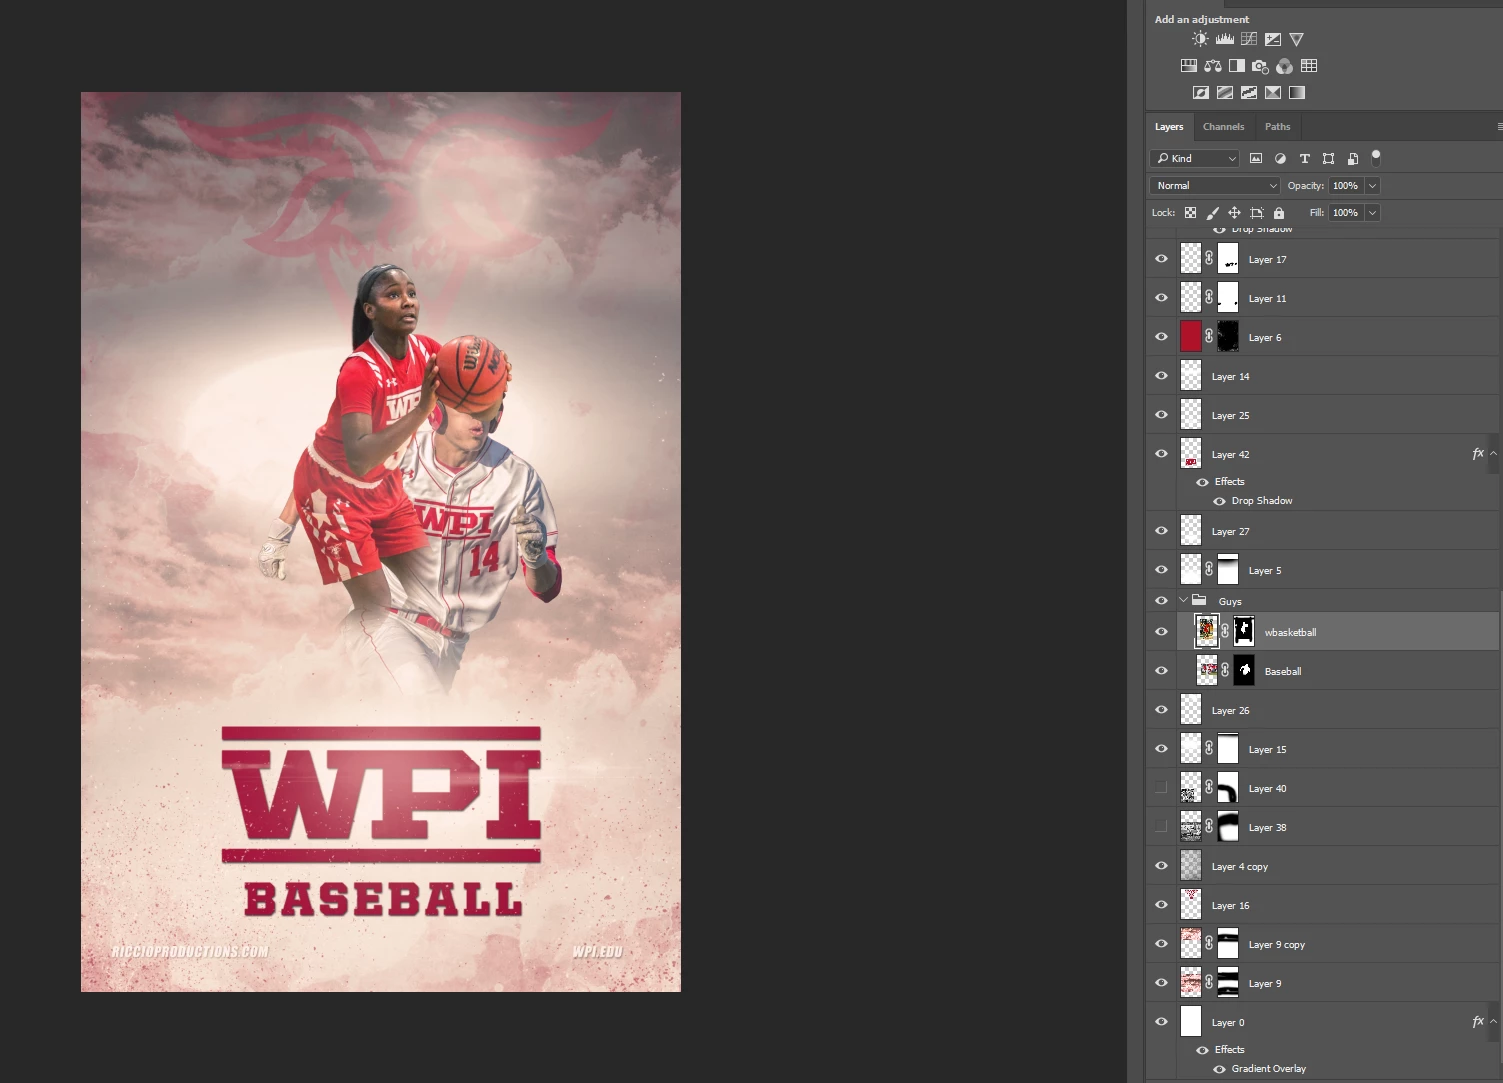Click the Opacity value field
Viewport: 1503px width, 1083px height.
[x=1346, y=186]
